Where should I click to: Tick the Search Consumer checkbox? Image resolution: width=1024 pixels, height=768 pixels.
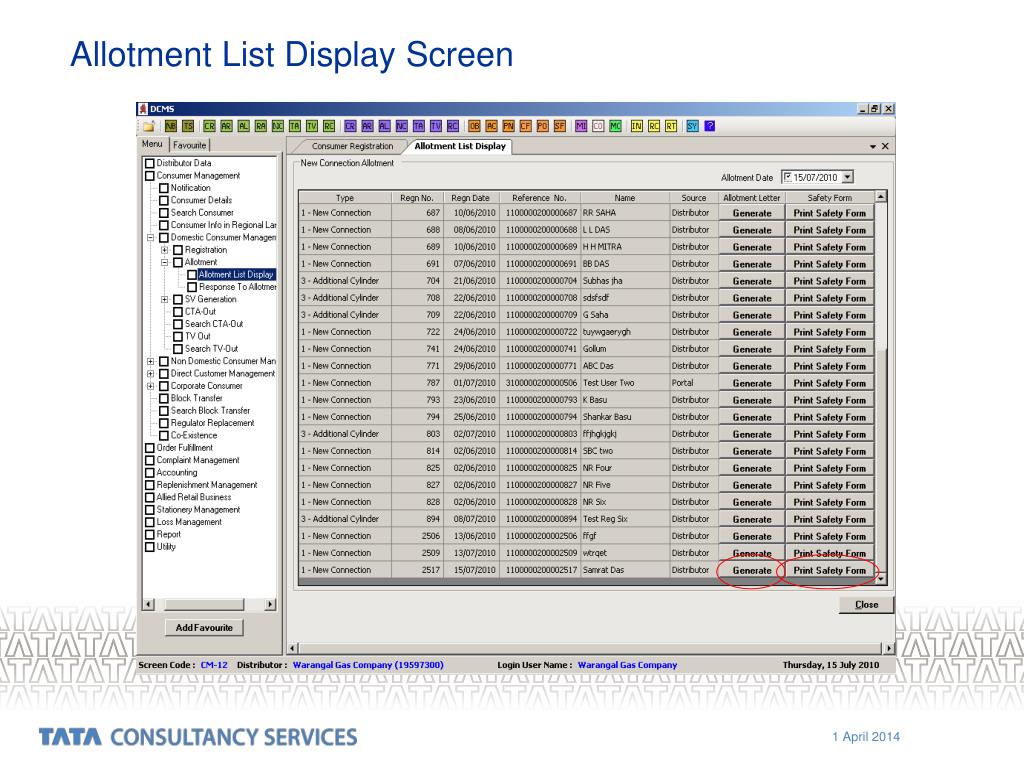click(164, 213)
